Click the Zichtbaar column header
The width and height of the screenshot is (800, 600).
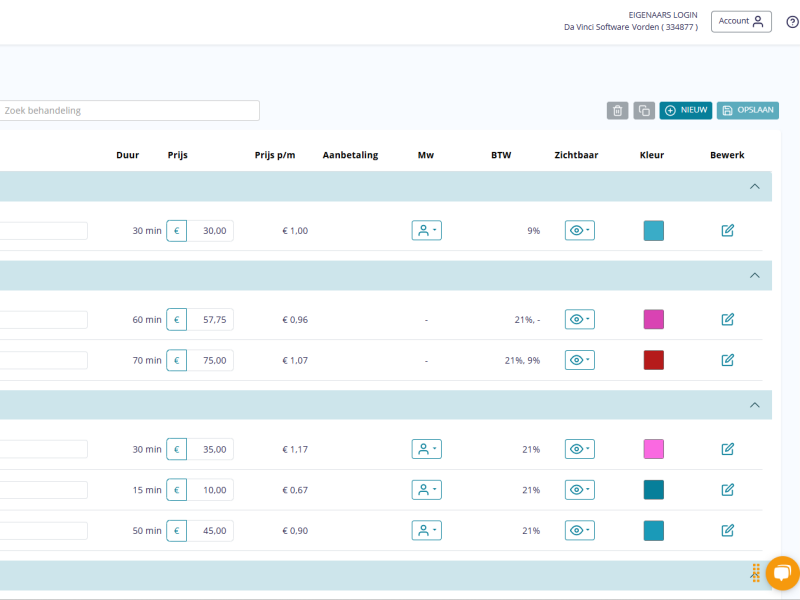pos(576,155)
